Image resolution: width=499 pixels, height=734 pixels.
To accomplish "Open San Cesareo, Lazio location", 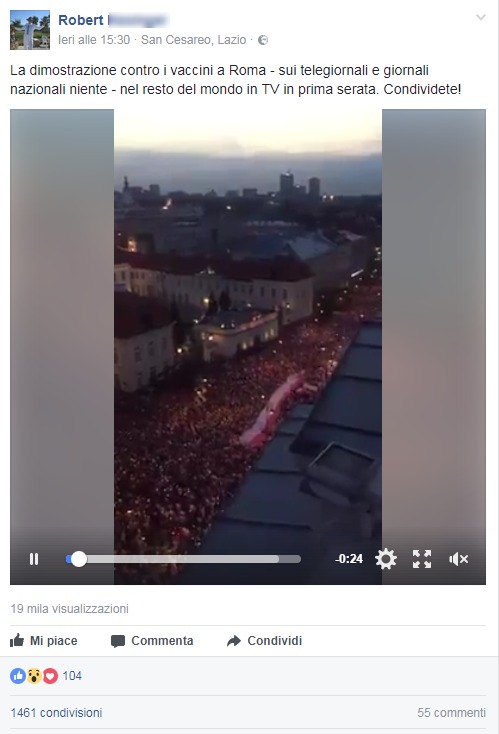I will 193,40.
